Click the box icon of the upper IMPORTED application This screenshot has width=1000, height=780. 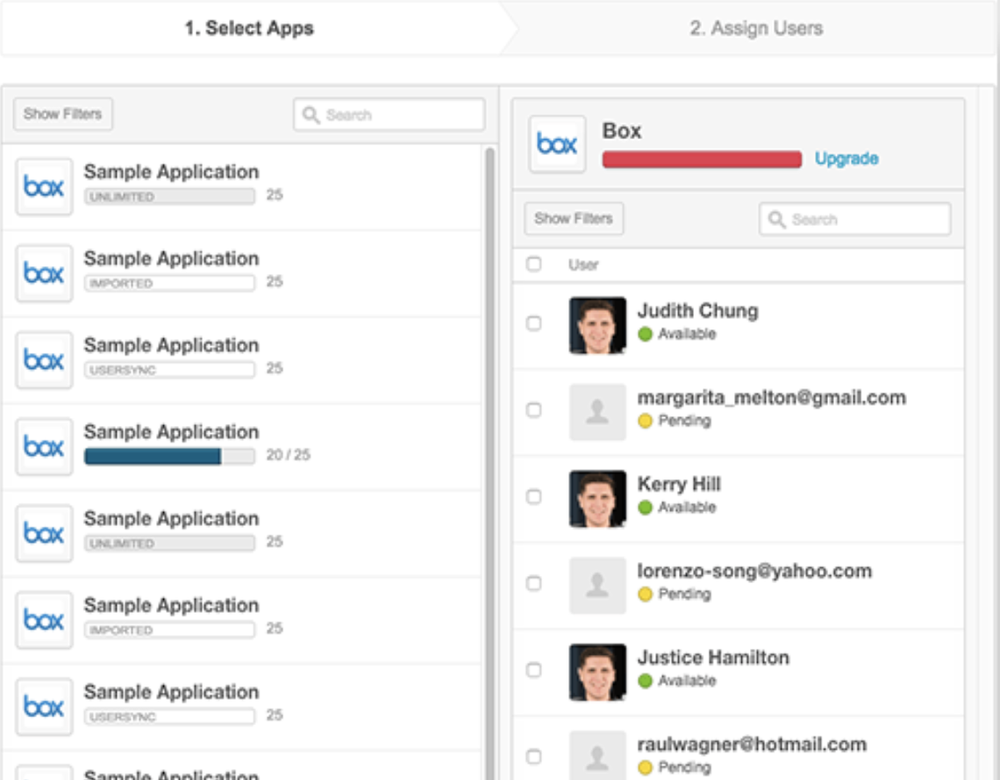coord(44,273)
